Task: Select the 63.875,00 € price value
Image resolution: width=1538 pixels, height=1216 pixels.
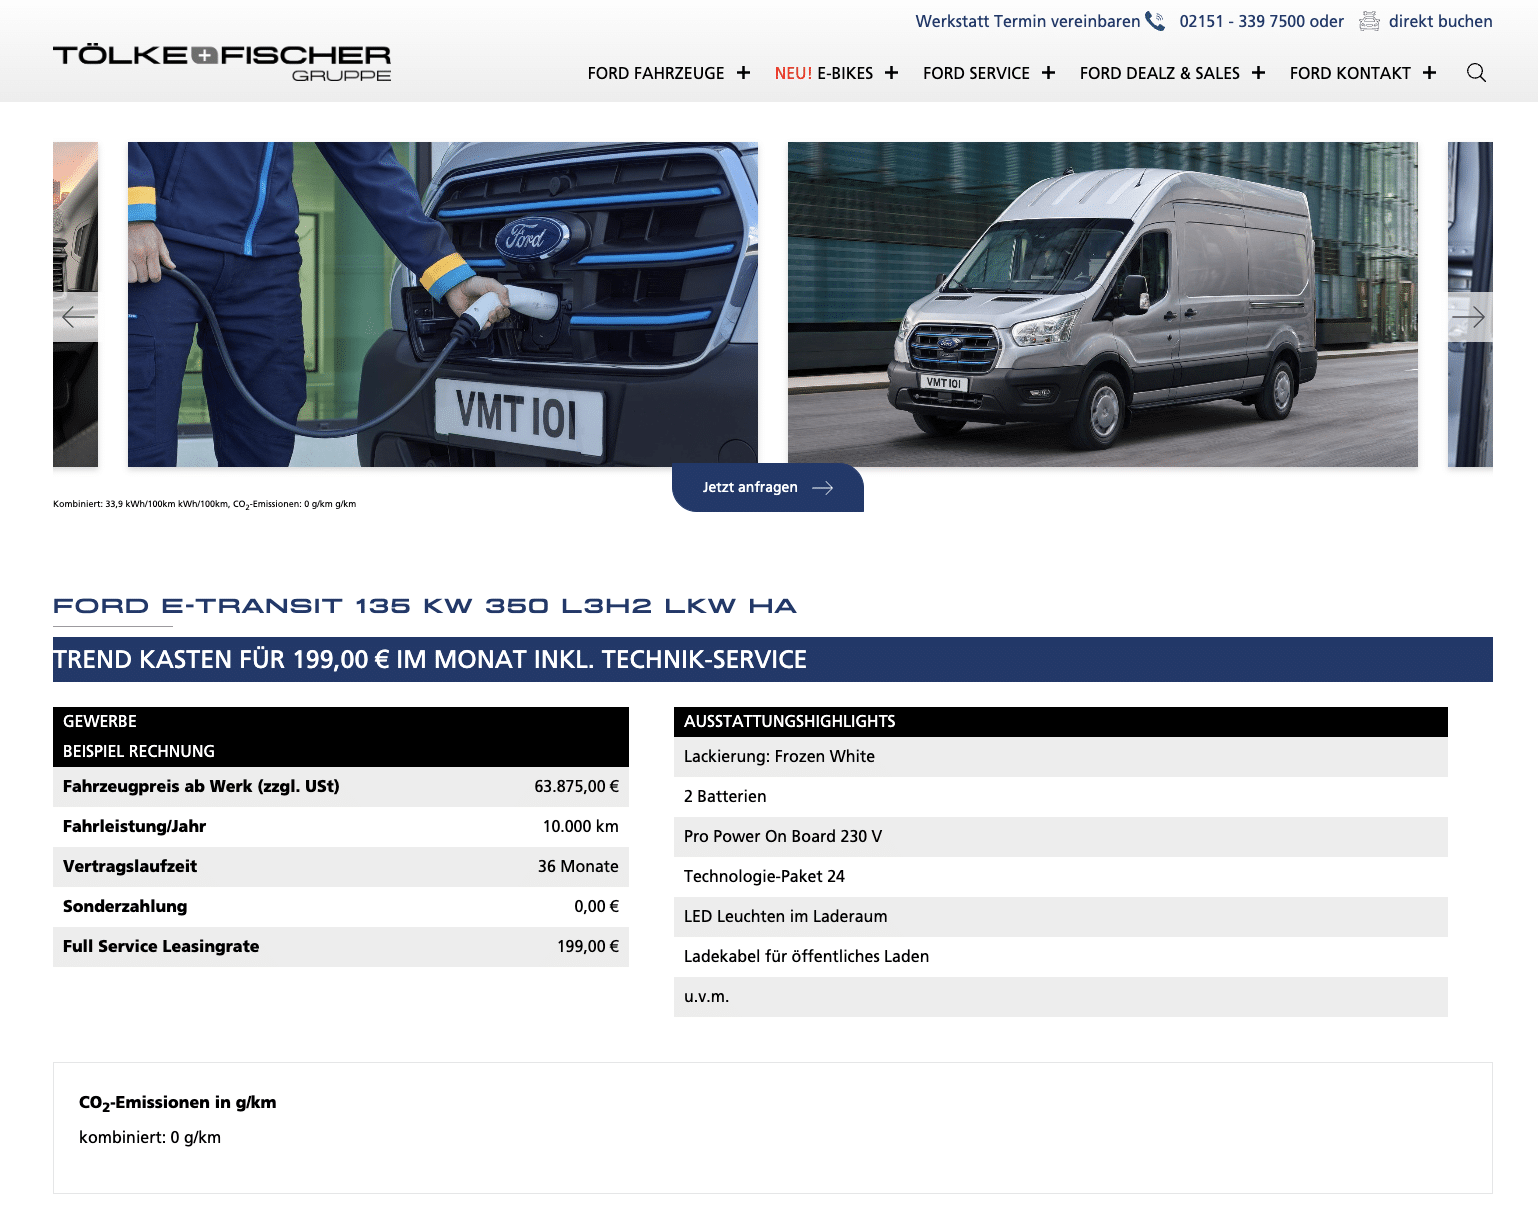Action: coord(576,786)
